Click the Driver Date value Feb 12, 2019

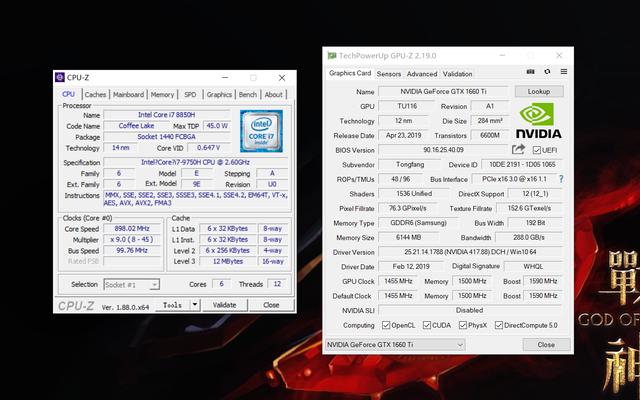point(411,267)
